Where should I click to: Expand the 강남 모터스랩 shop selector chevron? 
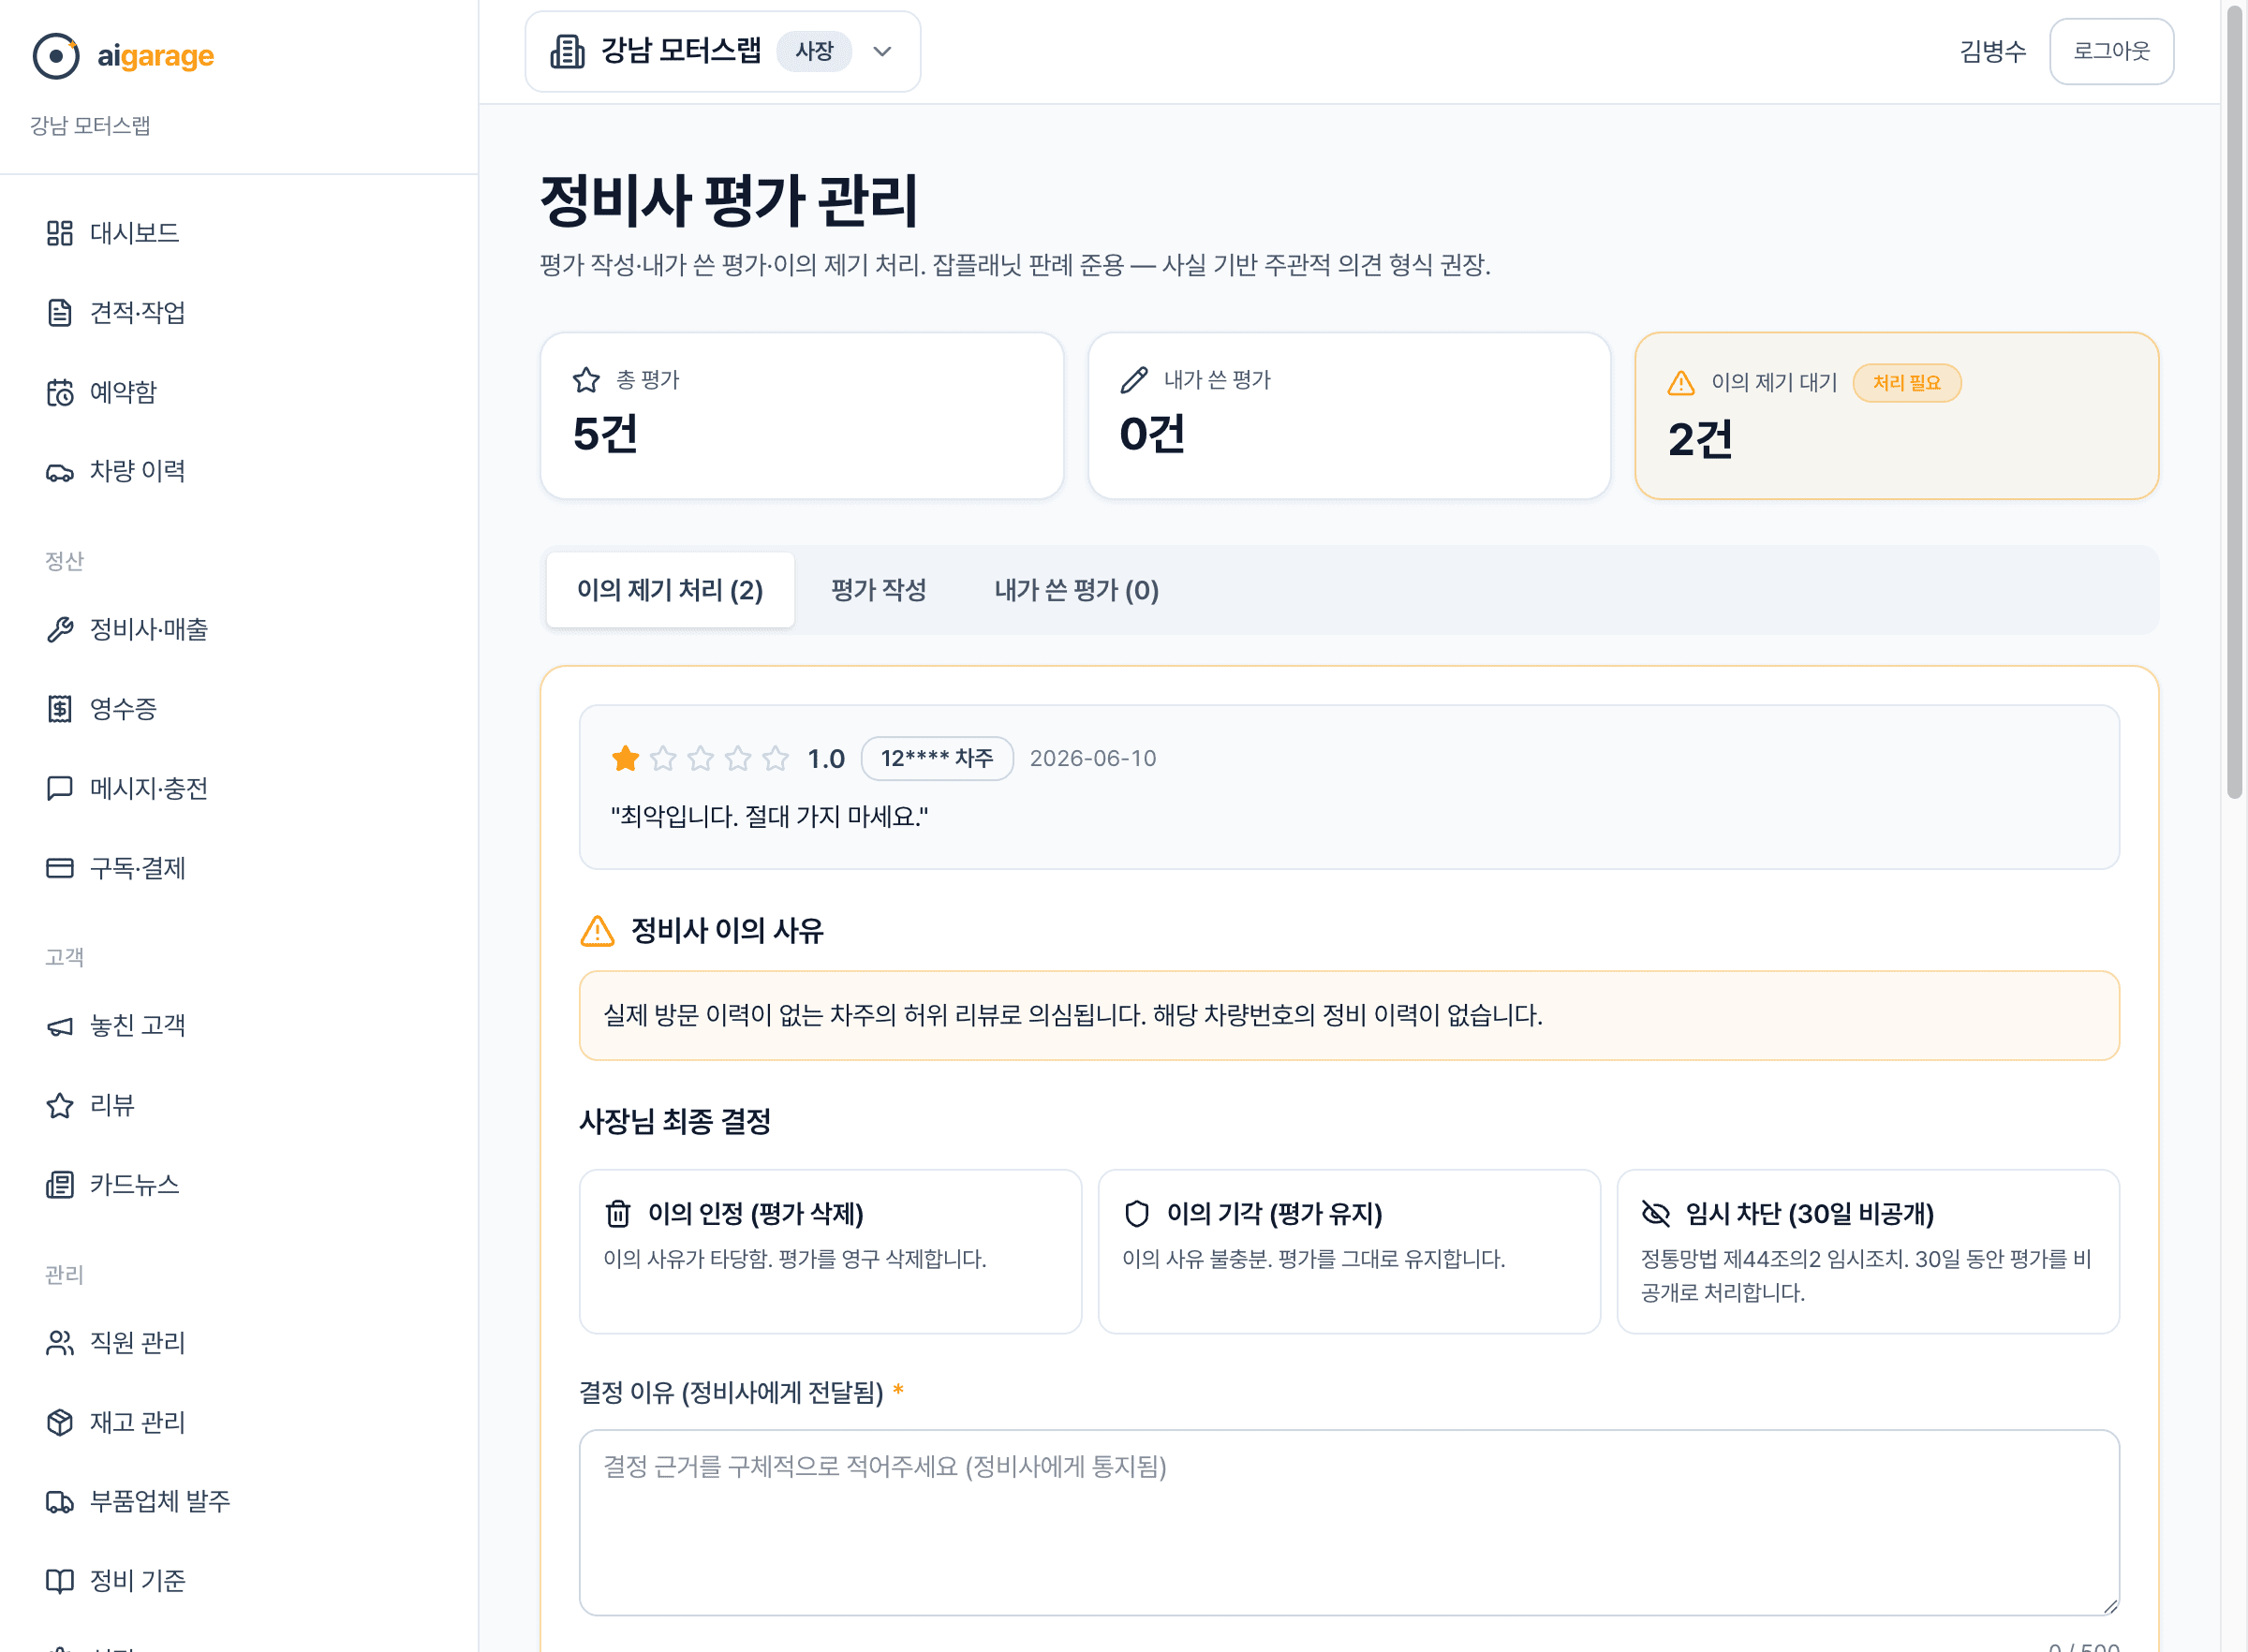click(882, 51)
